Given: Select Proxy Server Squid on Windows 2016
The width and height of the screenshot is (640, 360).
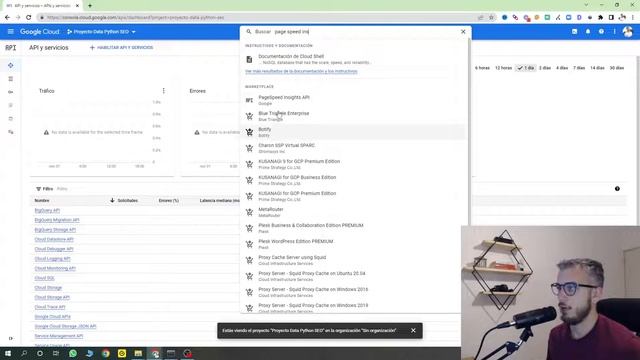Looking at the screenshot, I should pos(354,292).
